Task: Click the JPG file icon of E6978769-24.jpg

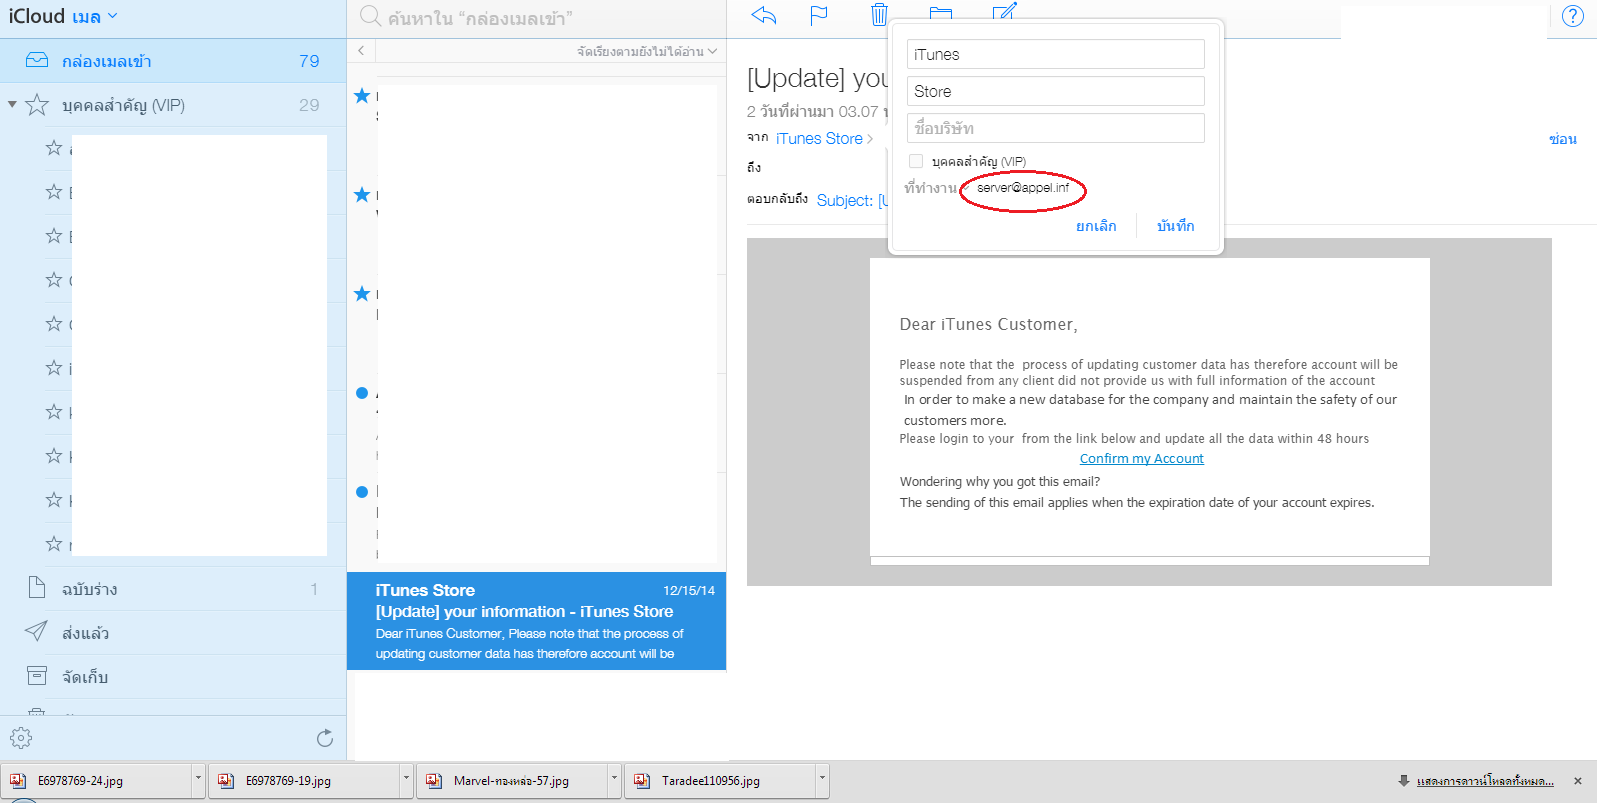Action: (18, 781)
